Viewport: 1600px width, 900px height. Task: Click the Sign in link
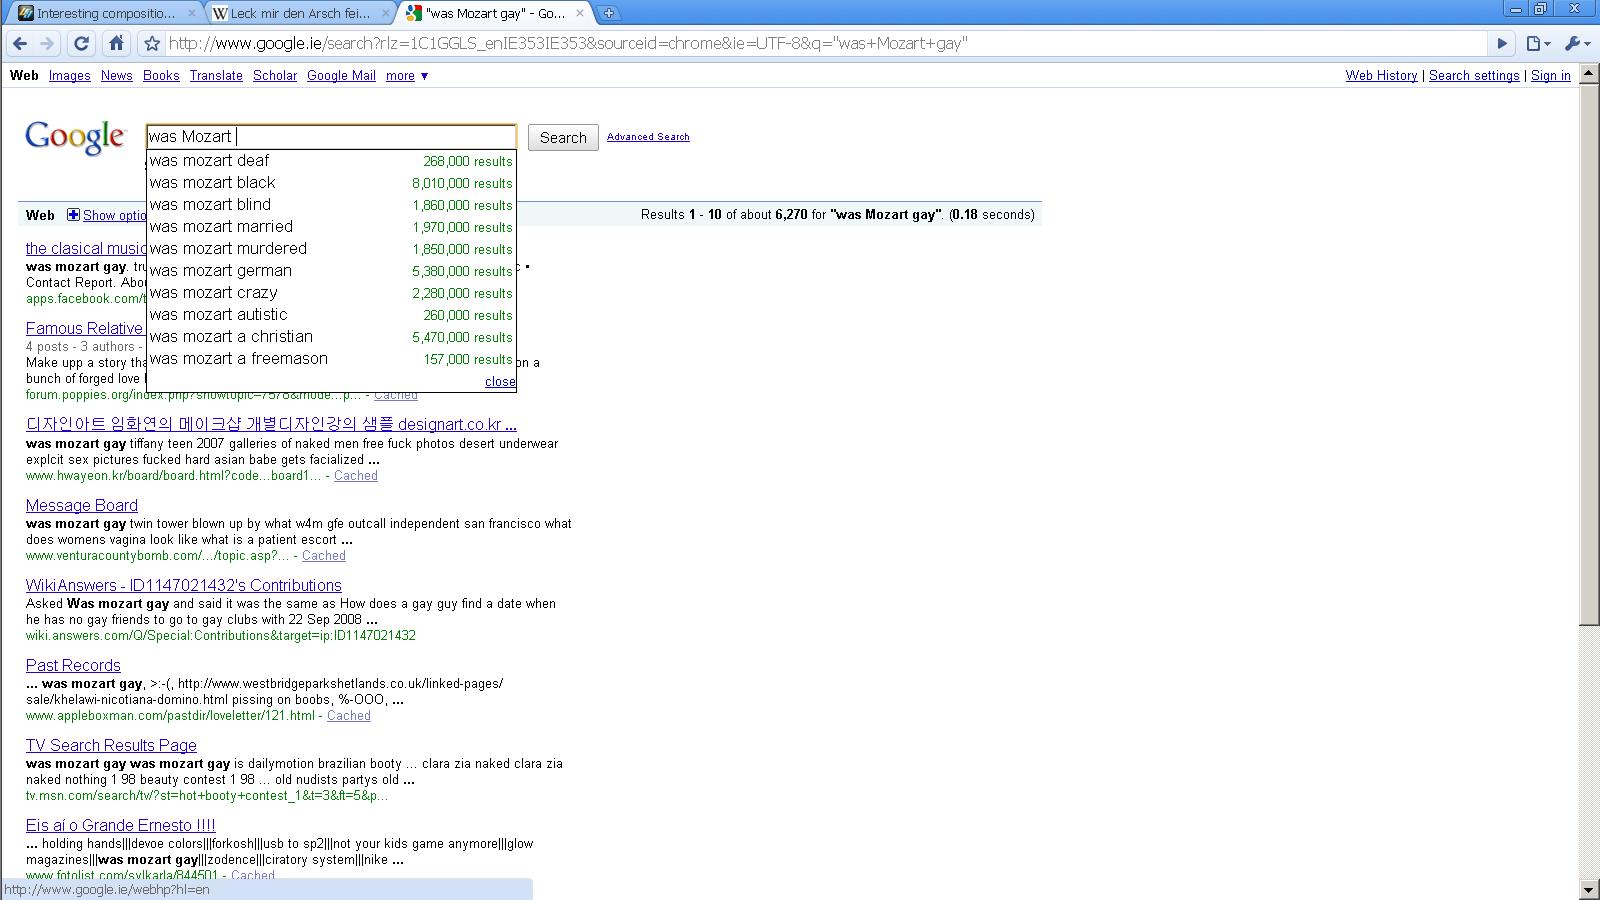[1550, 76]
